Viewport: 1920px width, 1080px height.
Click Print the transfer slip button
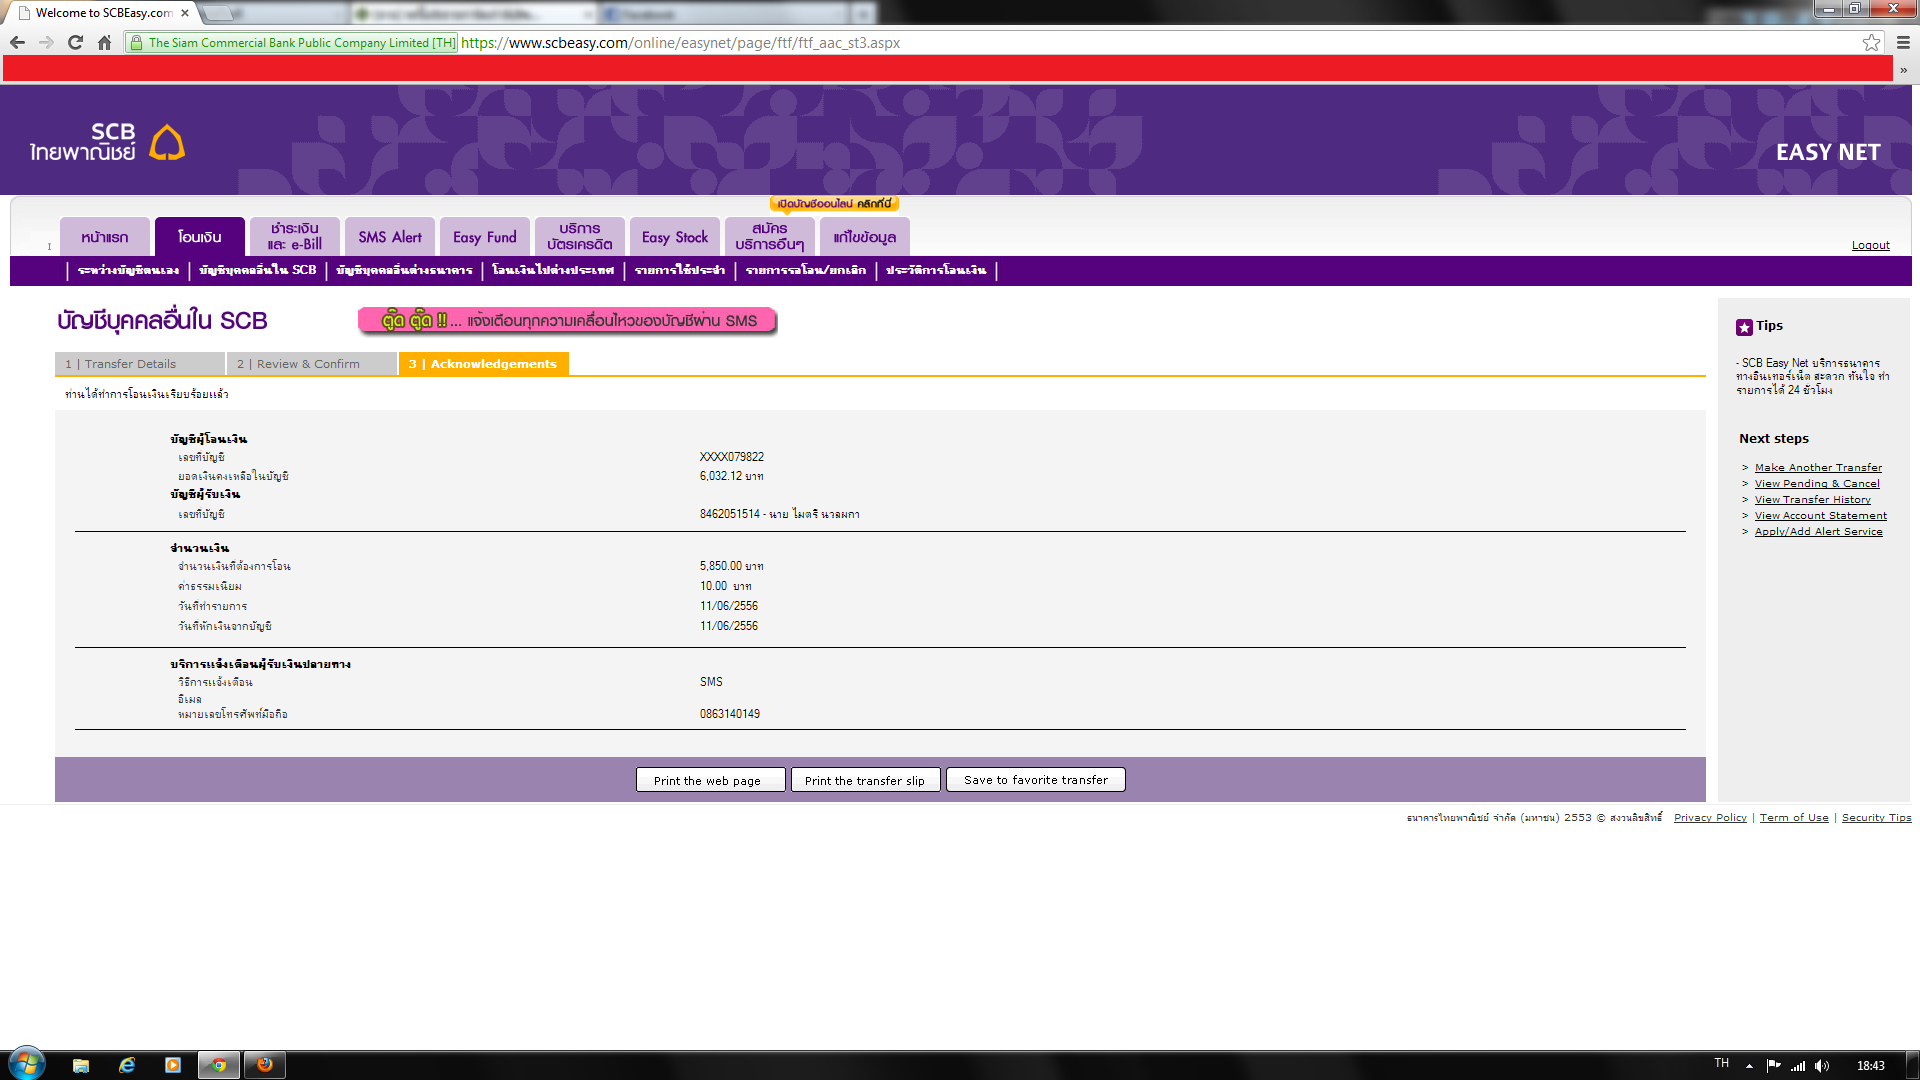[865, 780]
